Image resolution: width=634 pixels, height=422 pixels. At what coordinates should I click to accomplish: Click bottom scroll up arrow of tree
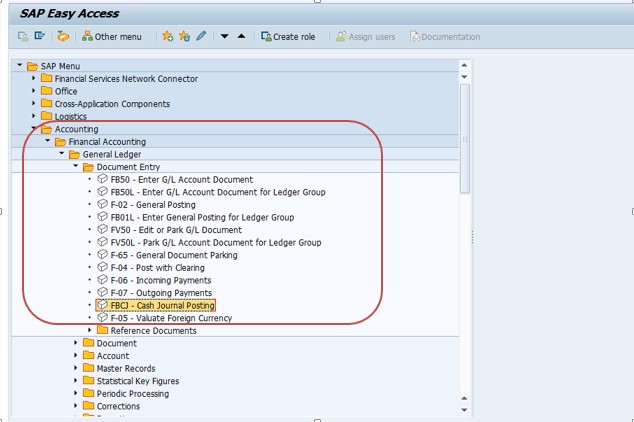tap(464, 398)
